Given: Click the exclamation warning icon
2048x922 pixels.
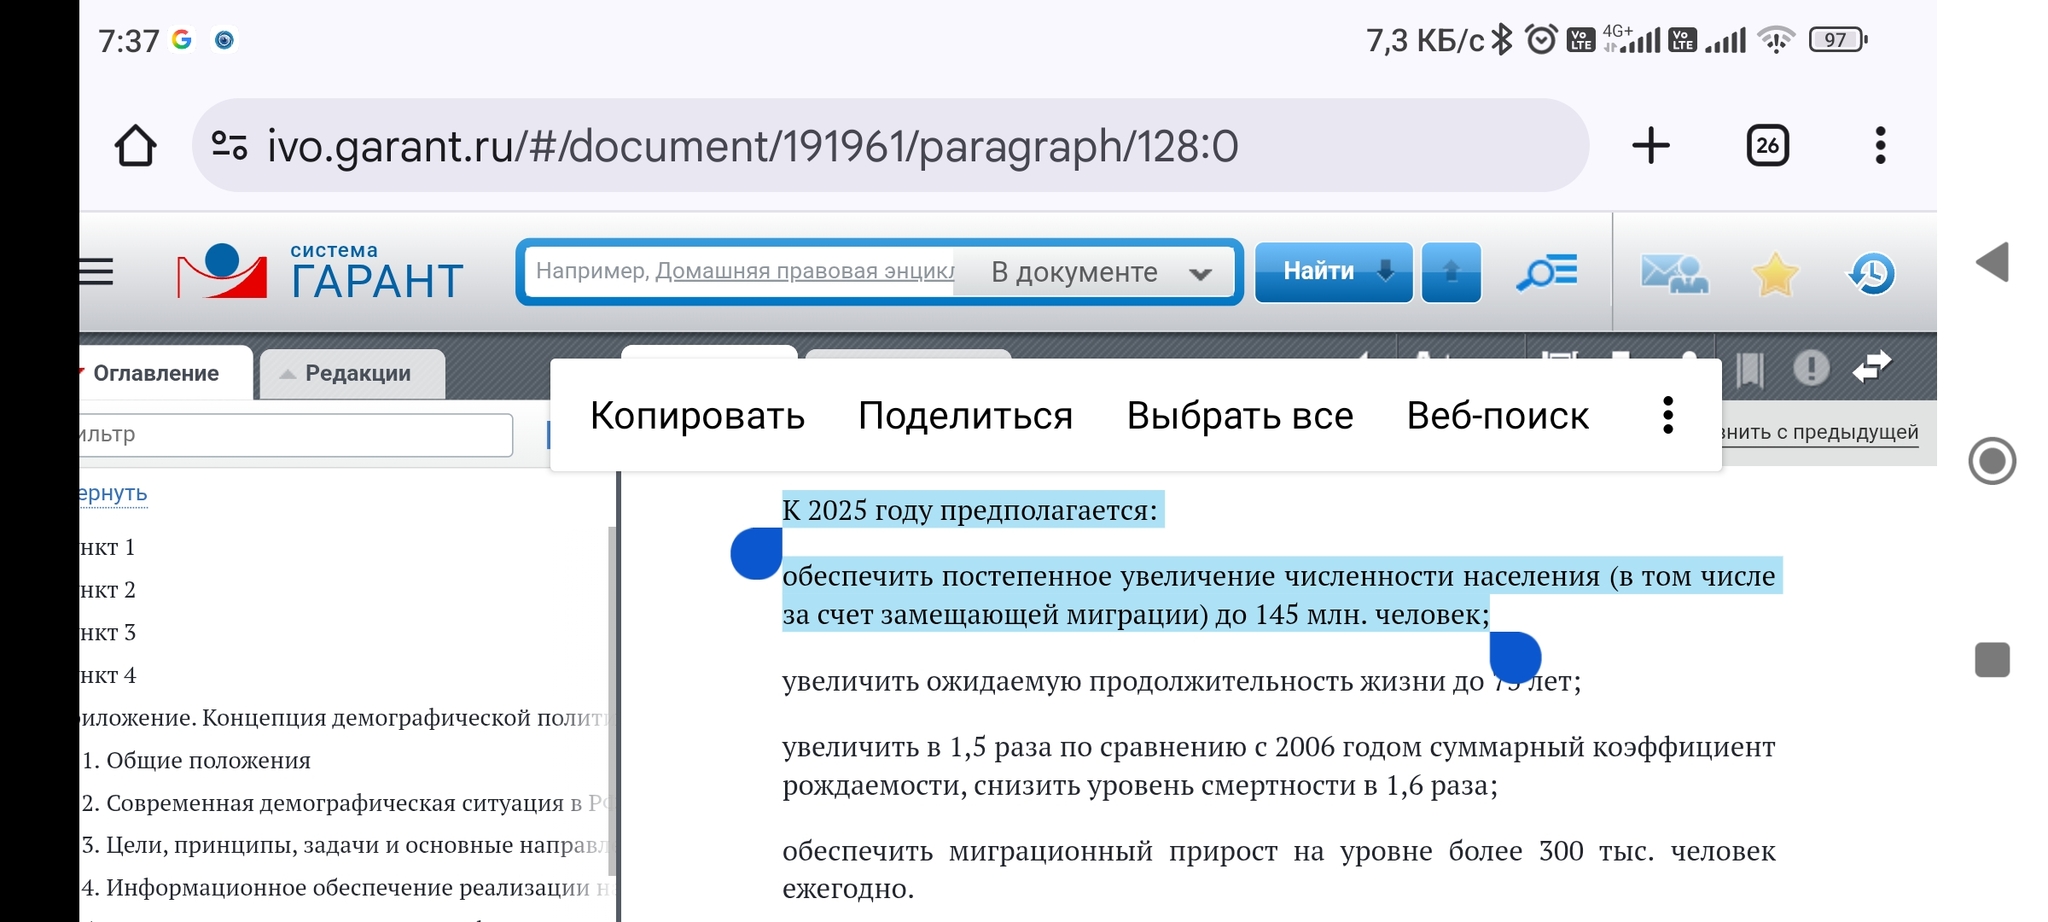Looking at the screenshot, I should [1810, 368].
